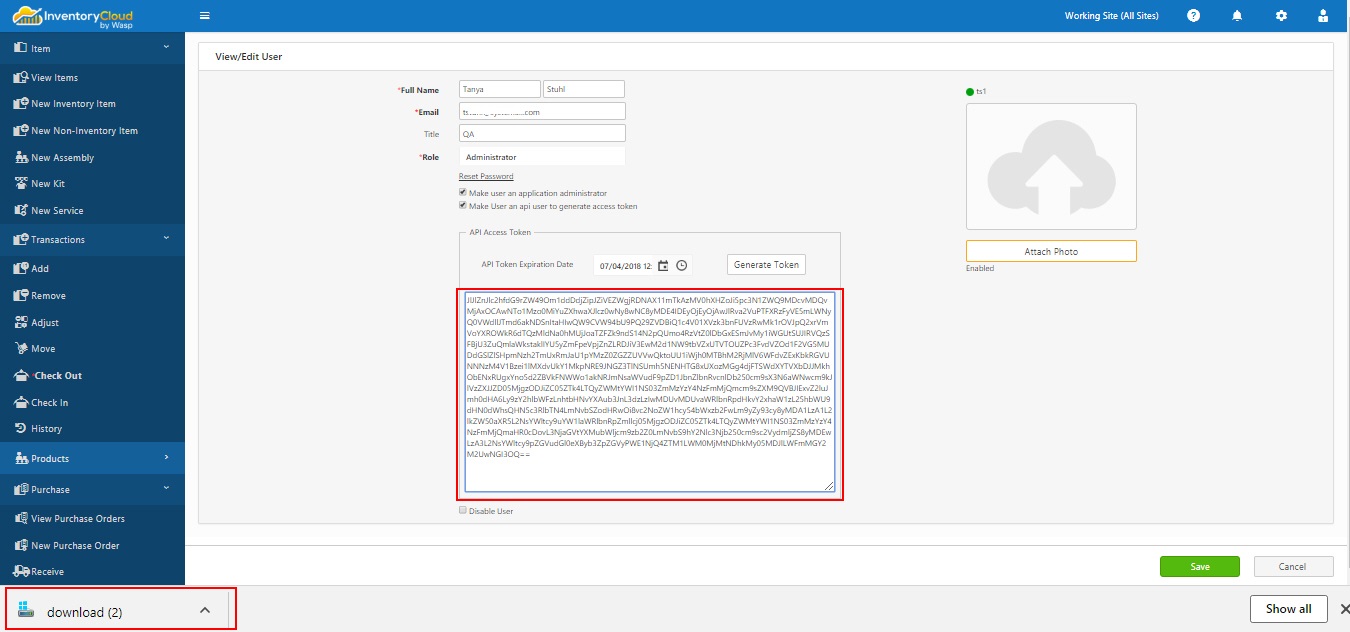Click inside the API access token textarea

pyautogui.click(x=649, y=391)
